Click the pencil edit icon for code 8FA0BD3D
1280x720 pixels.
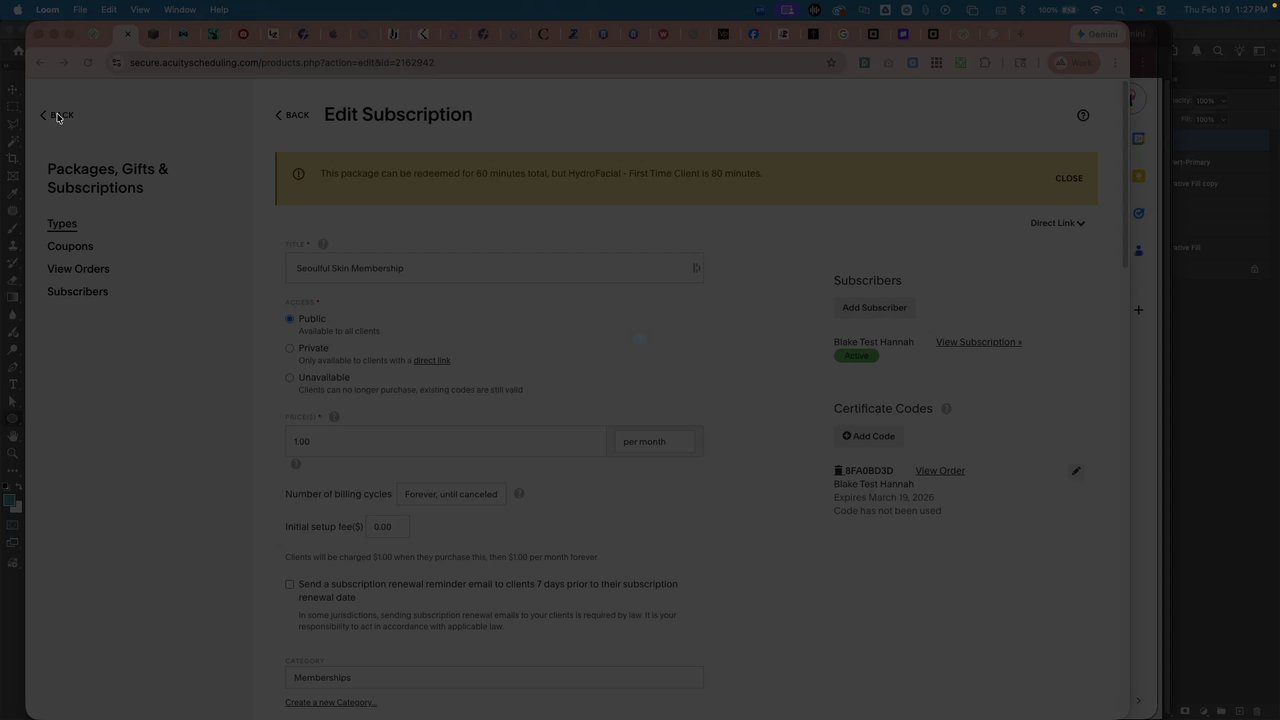1076,471
